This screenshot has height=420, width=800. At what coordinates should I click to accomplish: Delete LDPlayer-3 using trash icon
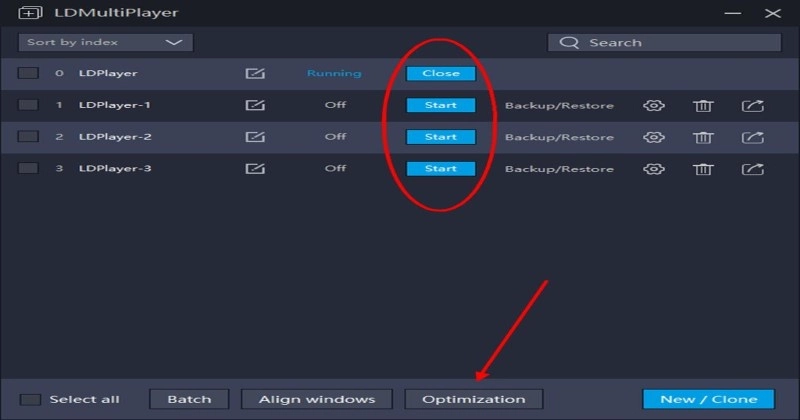click(x=704, y=169)
